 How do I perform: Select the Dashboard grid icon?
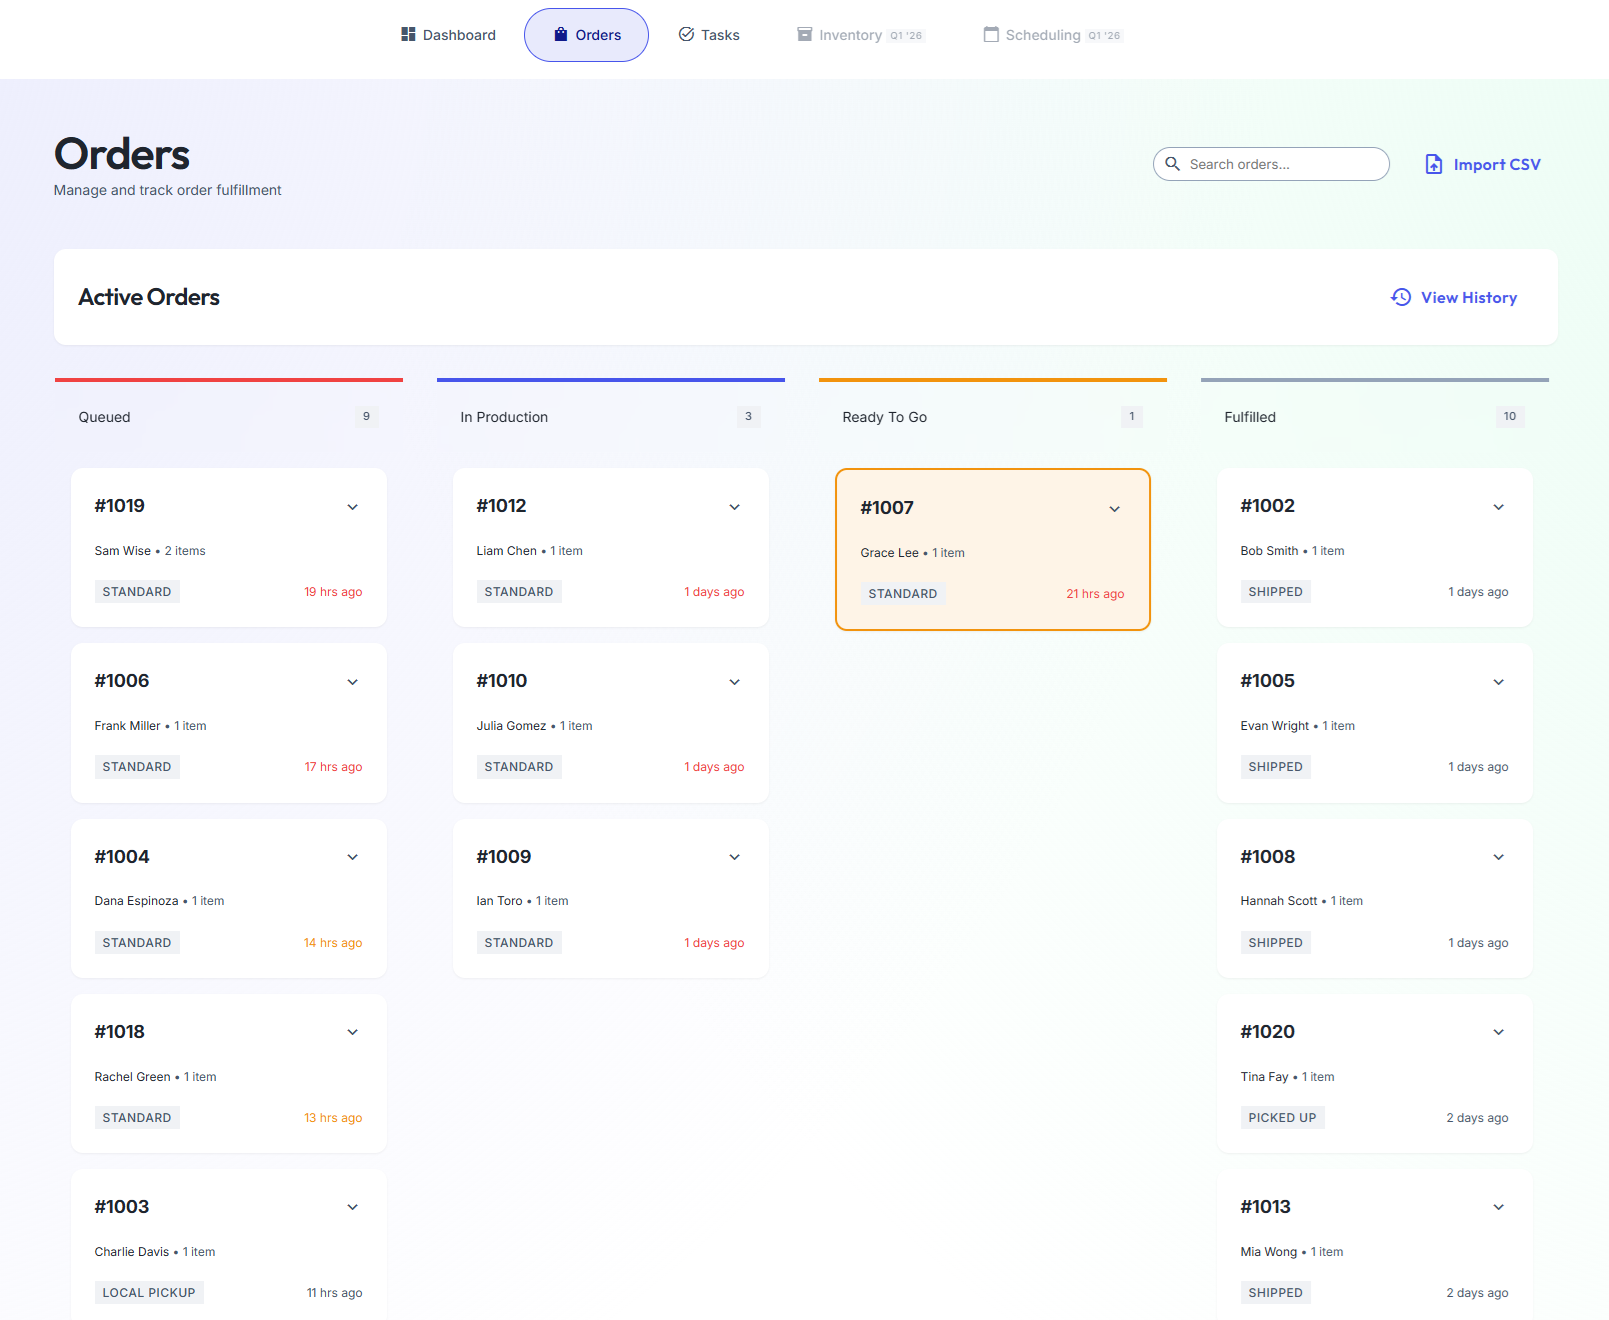408,34
